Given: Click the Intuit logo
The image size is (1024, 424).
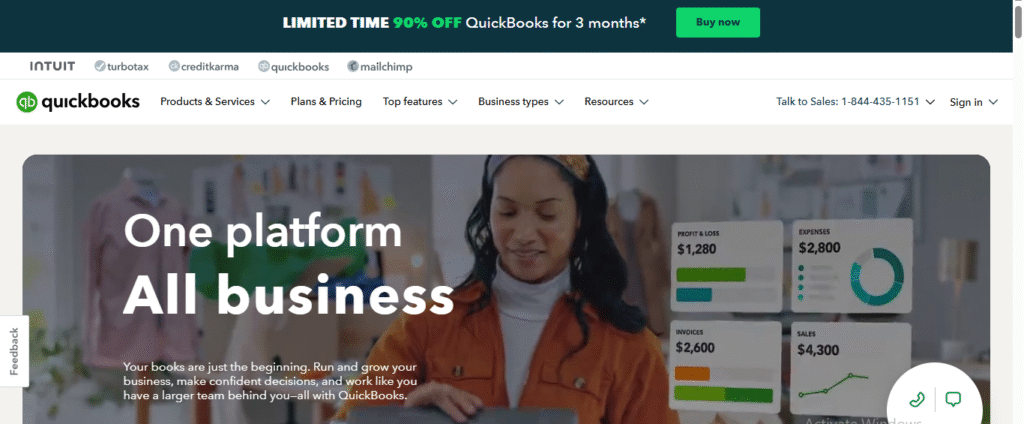Looking at the screenshot, I should click(x=52, y=66).
